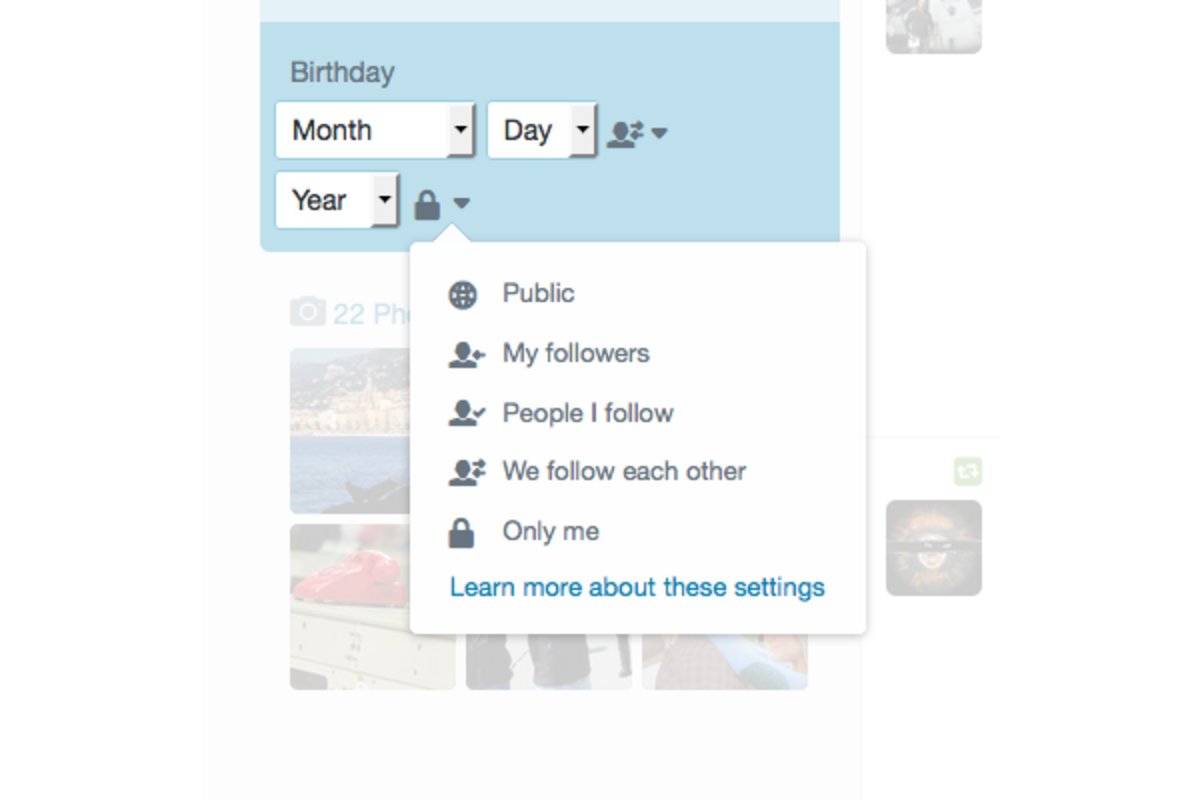Open the coastal town photo thumbnail
Image resolution: width=1200 pixels, height=800 pixels.
pyautogui.click(x=349, y=430)
